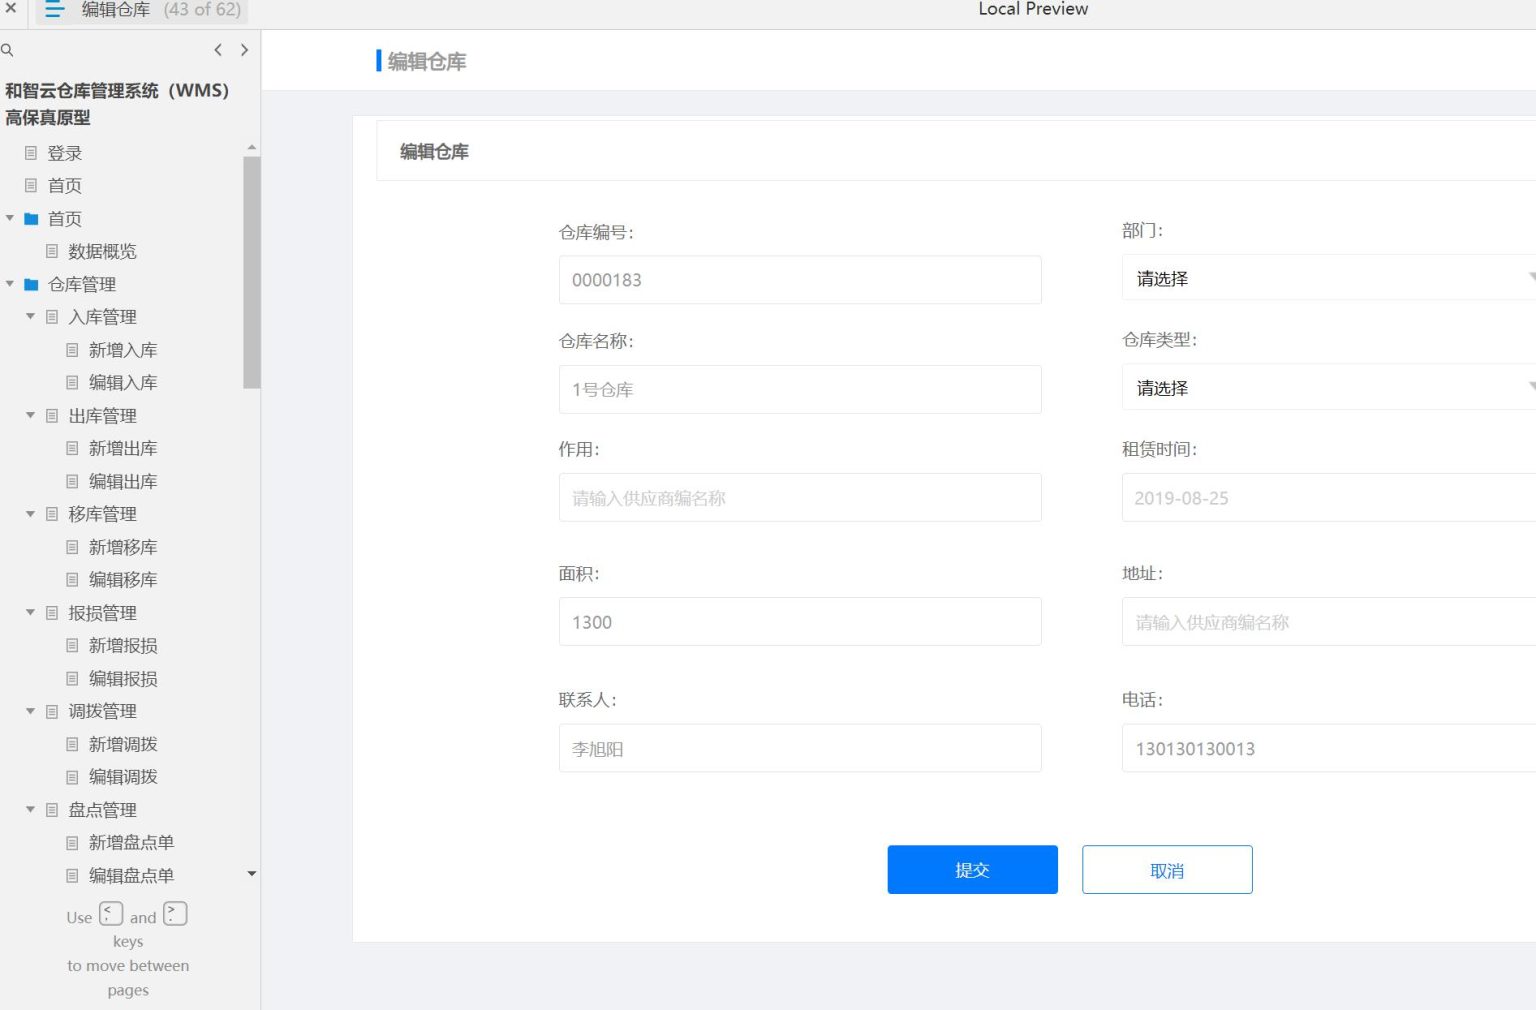Click the blue 提交 button
Image resolution: width=1536 pixels, height=1010 pixels.
tap(972, 870)
